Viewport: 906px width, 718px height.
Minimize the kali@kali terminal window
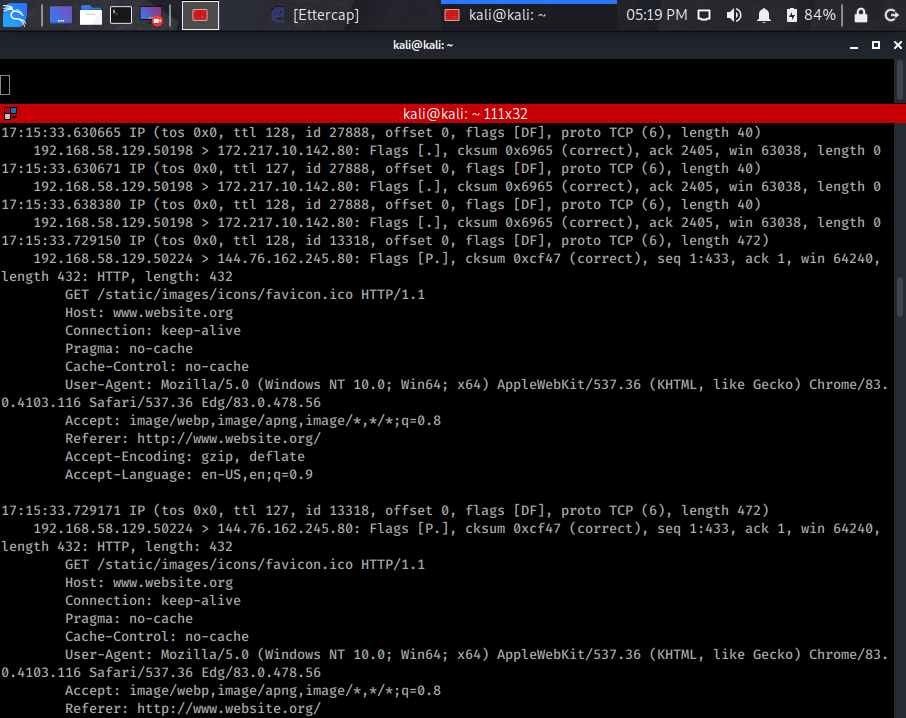[x=853, y=45]
